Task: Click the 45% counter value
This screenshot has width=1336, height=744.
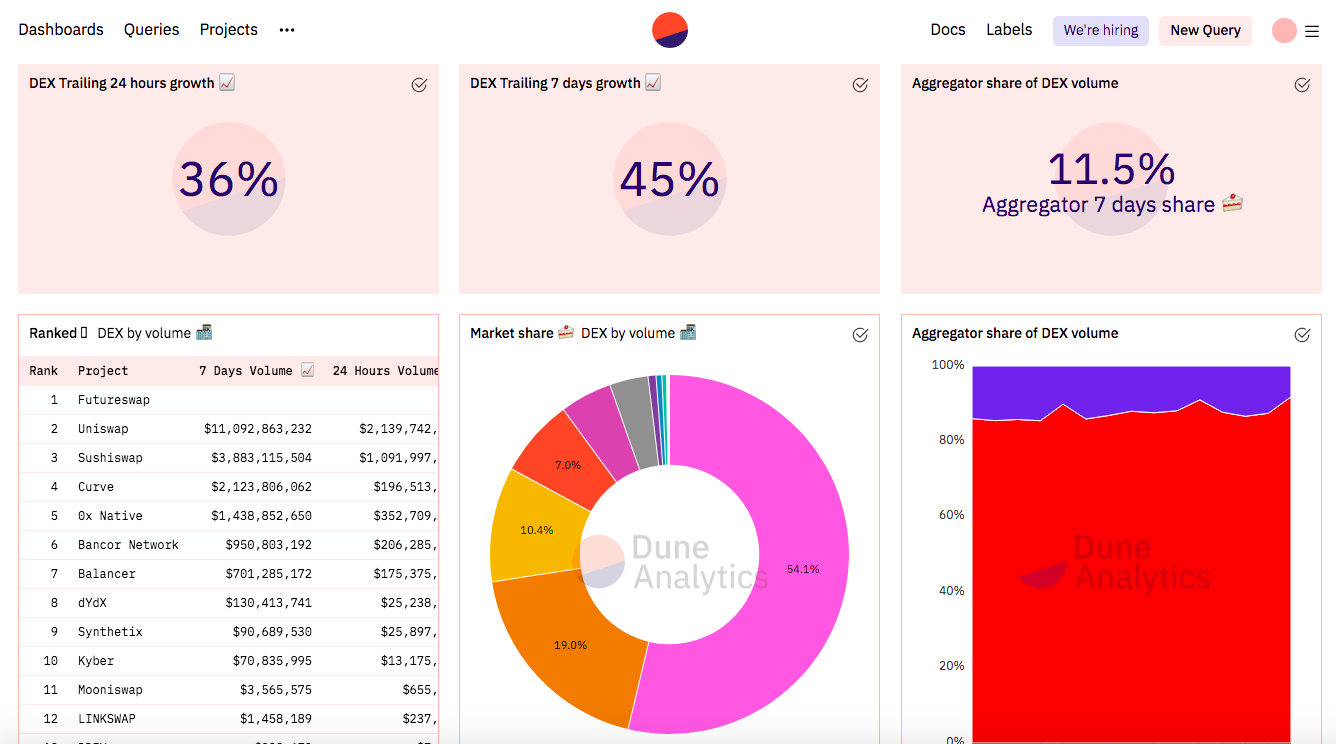Action: [x=670, y=180]
